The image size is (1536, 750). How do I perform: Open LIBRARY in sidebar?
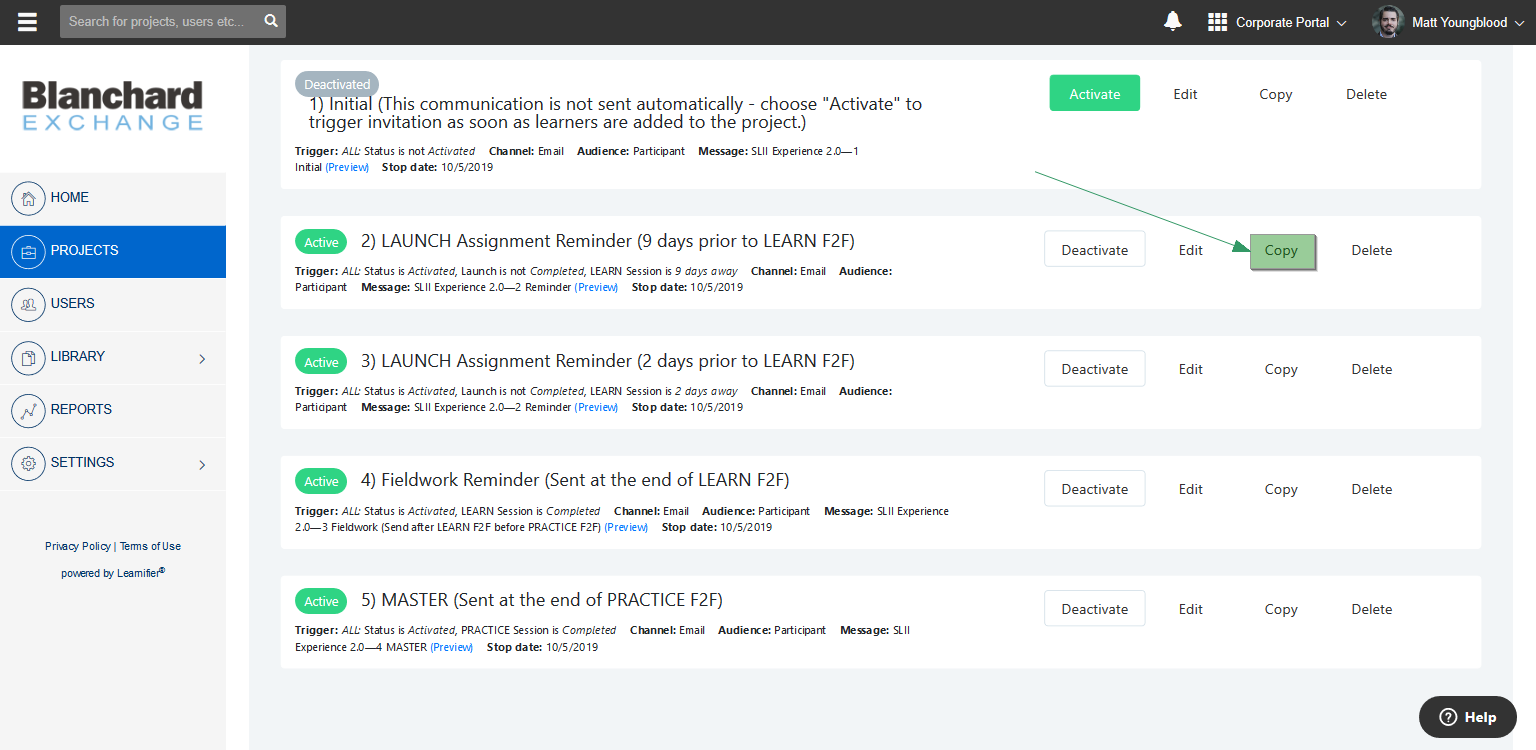tap(113, 357)
